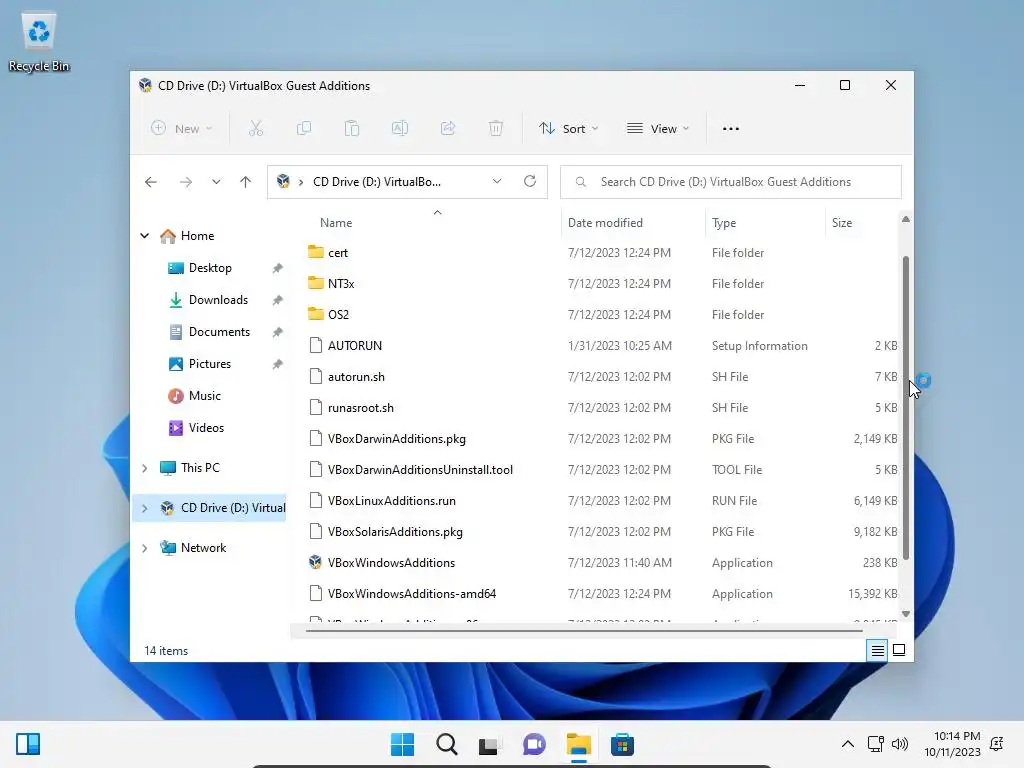Expand CD Drive (D:) tree node

(144, 507)
